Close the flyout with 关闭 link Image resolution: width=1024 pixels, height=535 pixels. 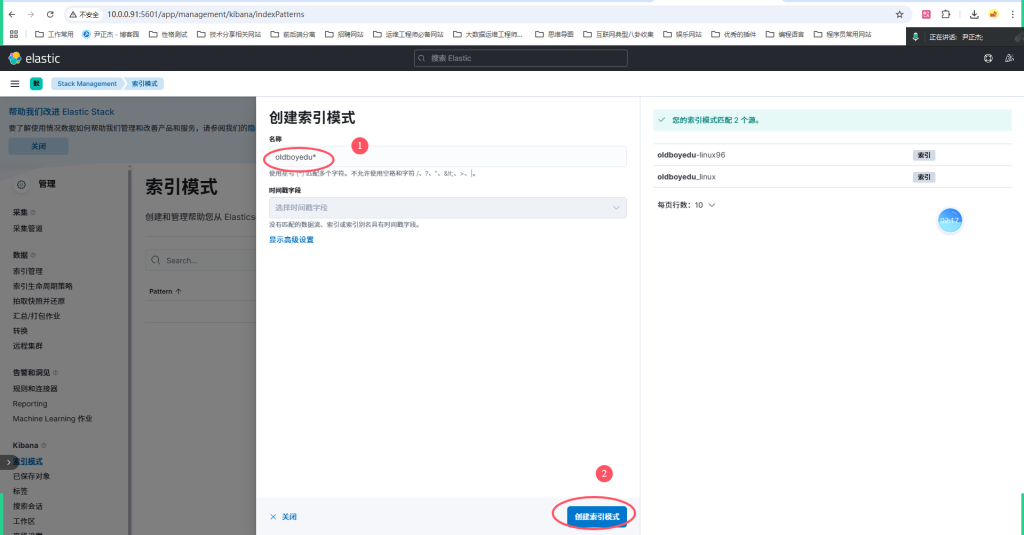pyautogui.click(x=283, y=517)
